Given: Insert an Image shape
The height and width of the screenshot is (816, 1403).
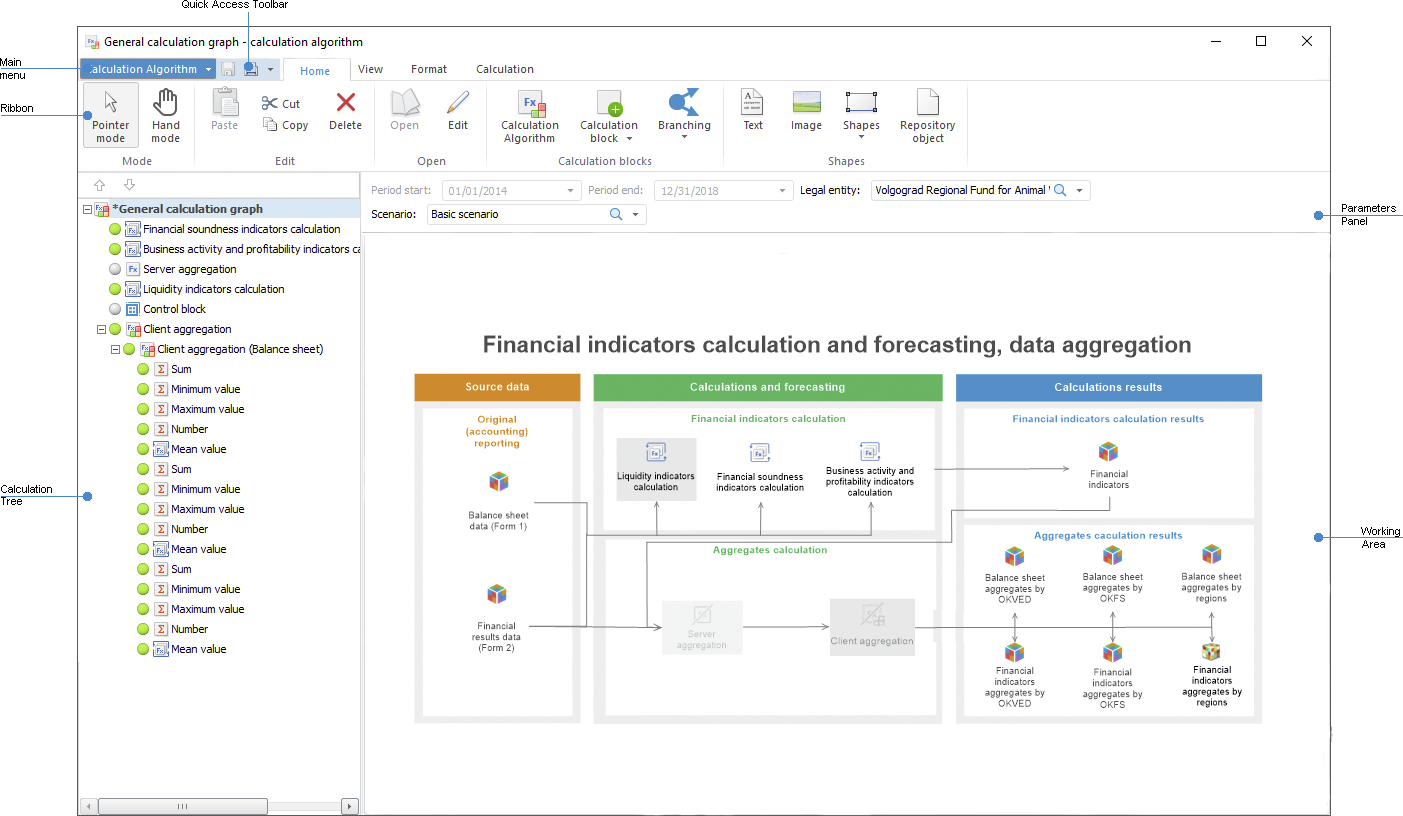Looking at the screenshot, I should click(x=806, y=110).
